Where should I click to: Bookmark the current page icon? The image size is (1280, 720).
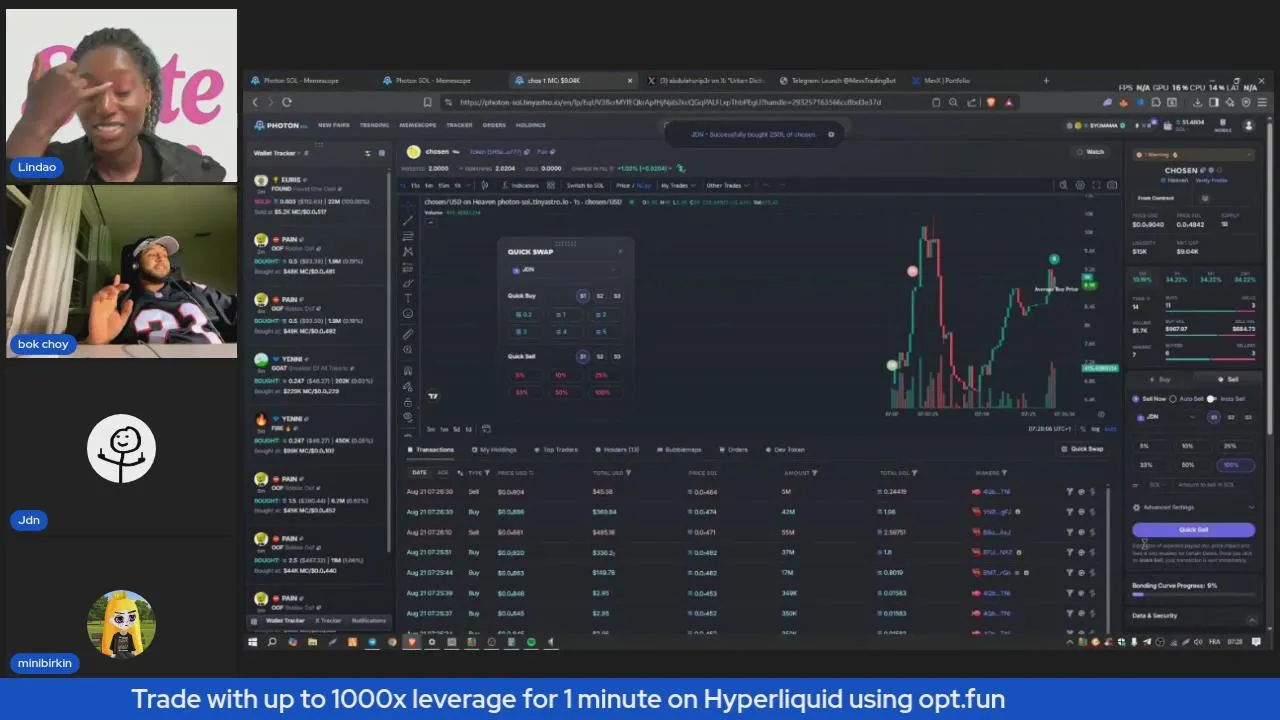428,102
